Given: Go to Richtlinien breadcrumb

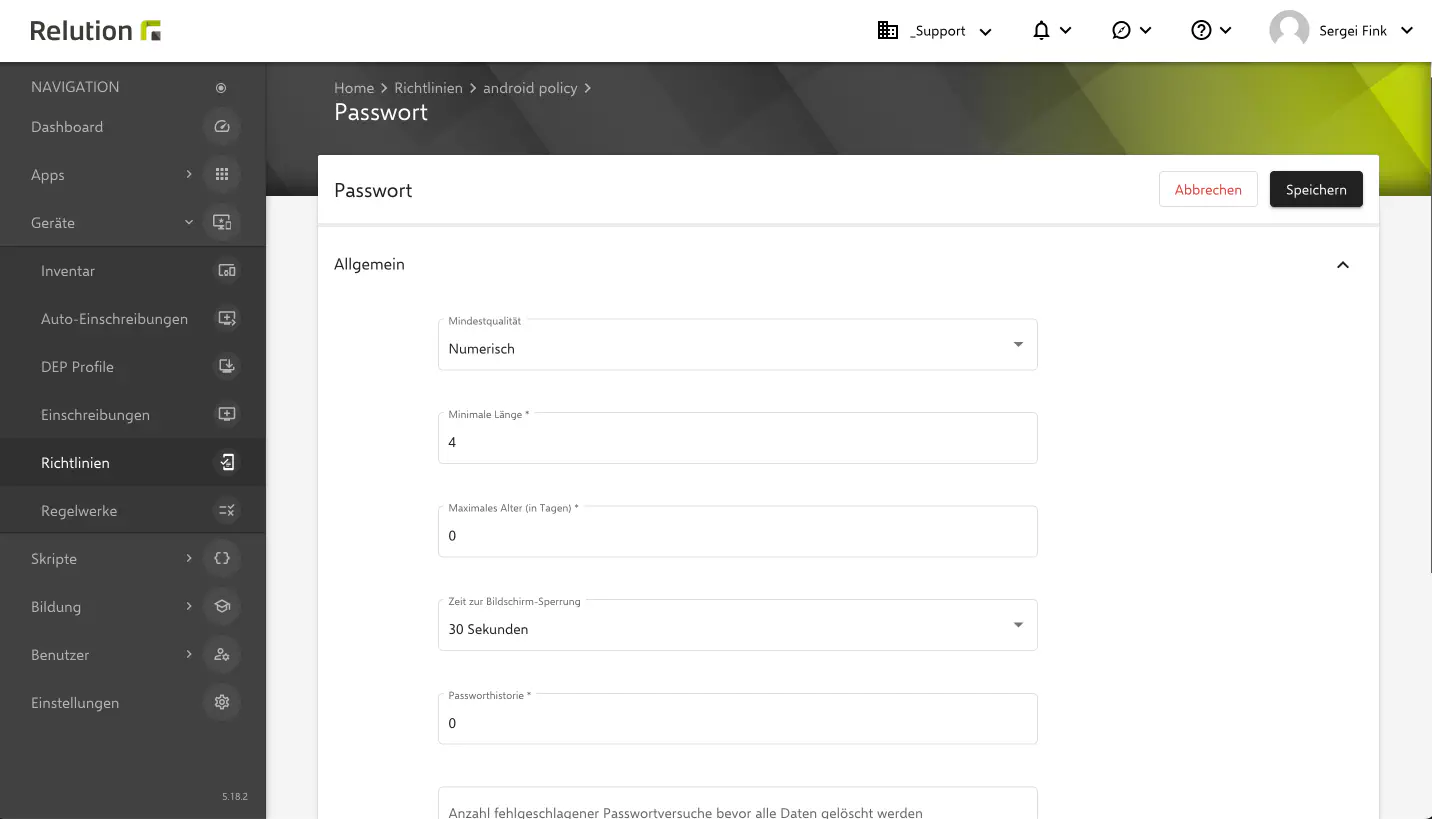Looking at the screenshot, I should 428,88.
